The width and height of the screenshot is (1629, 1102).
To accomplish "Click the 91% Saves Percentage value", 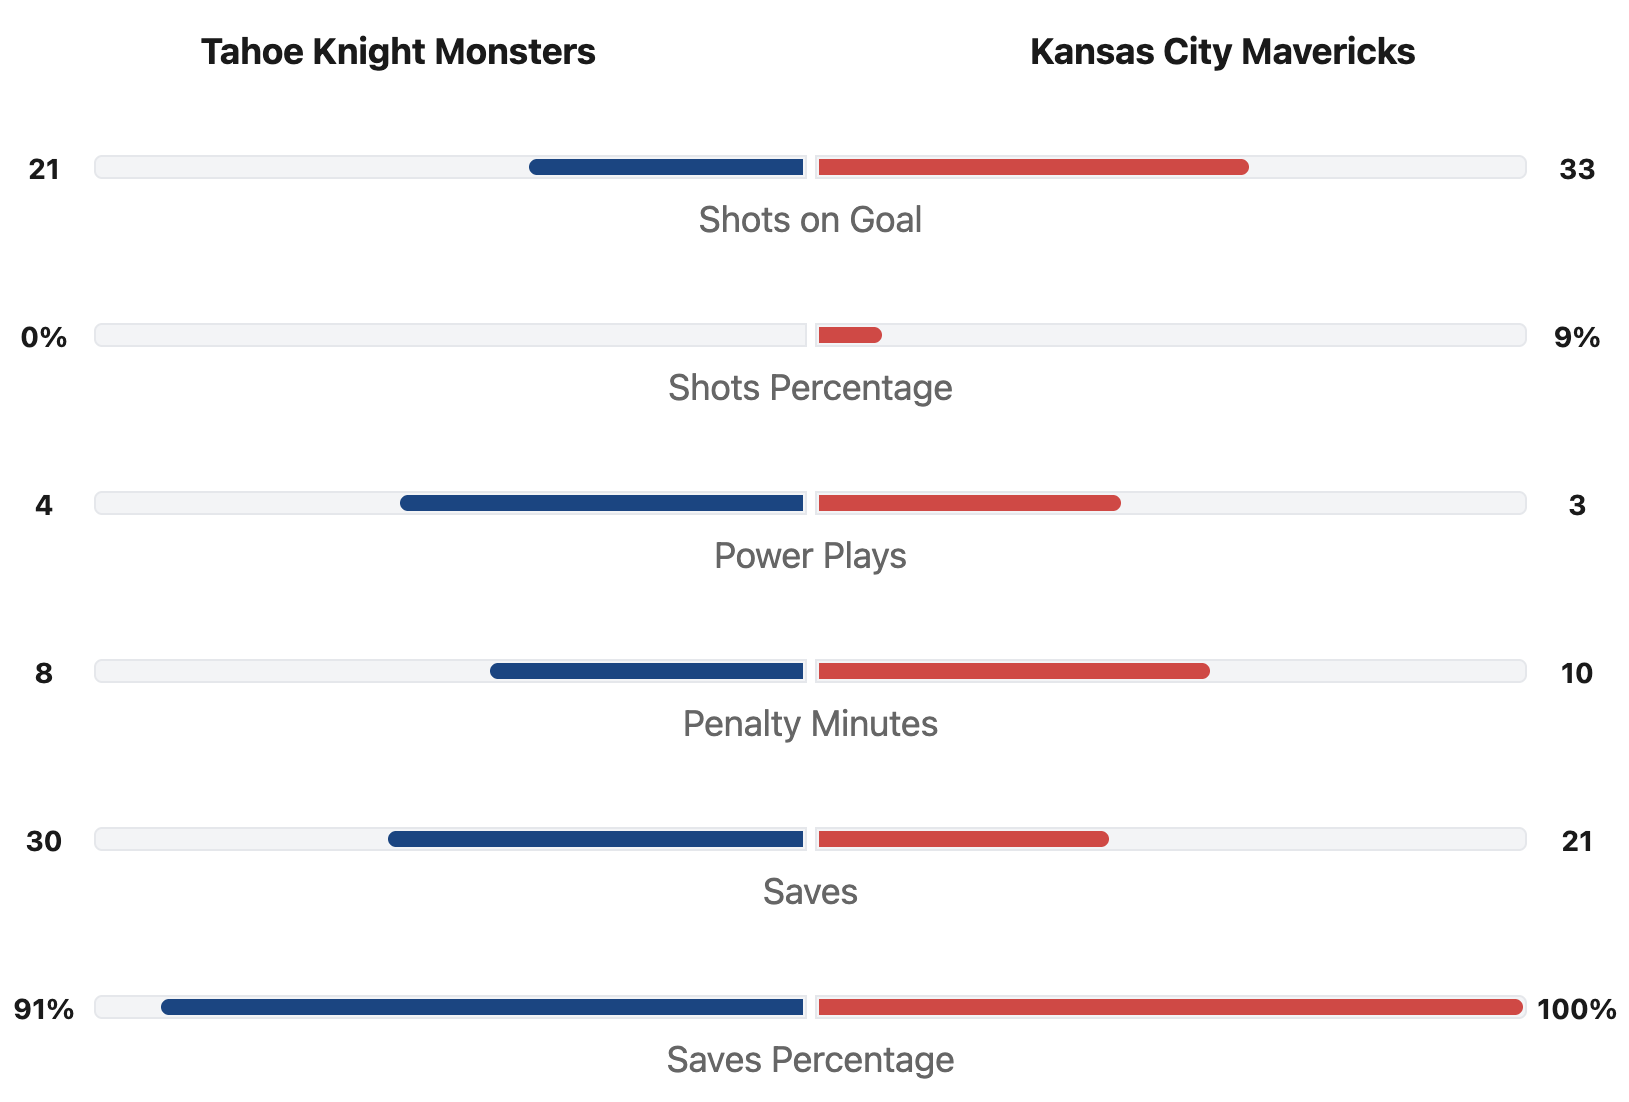I will [44, 1009].
